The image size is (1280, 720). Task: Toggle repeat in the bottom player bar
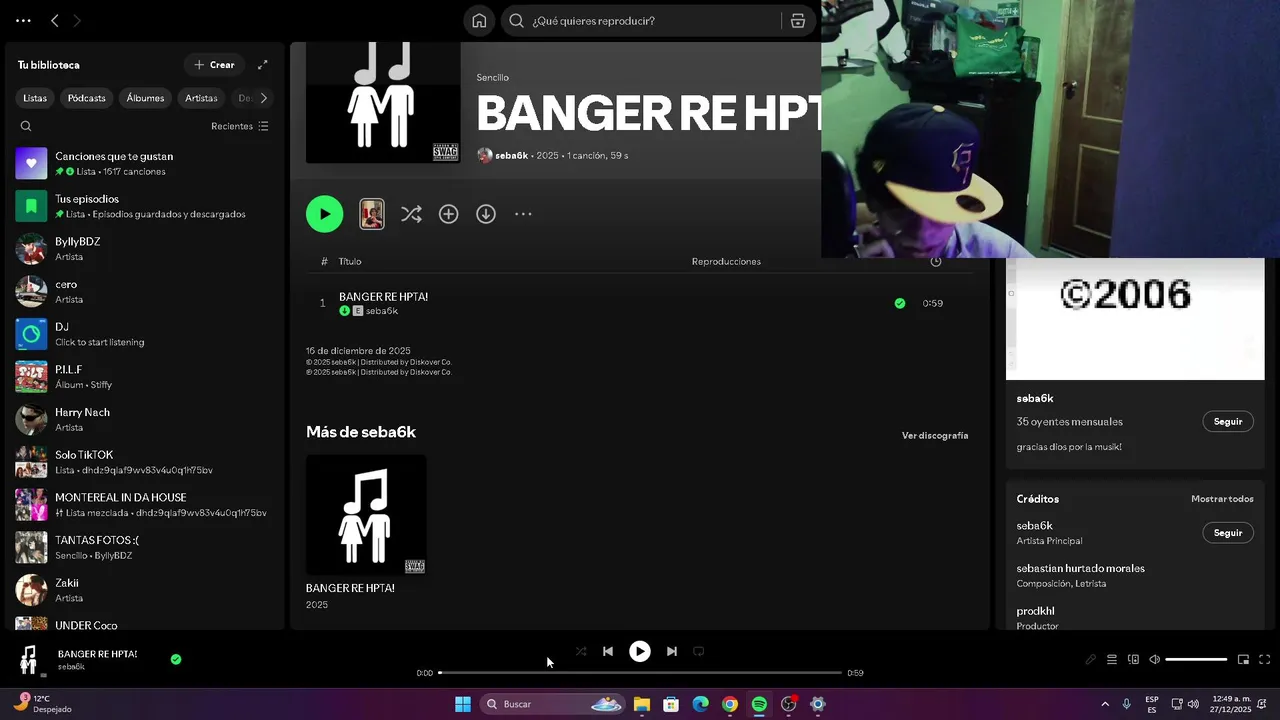coord(699,651)
